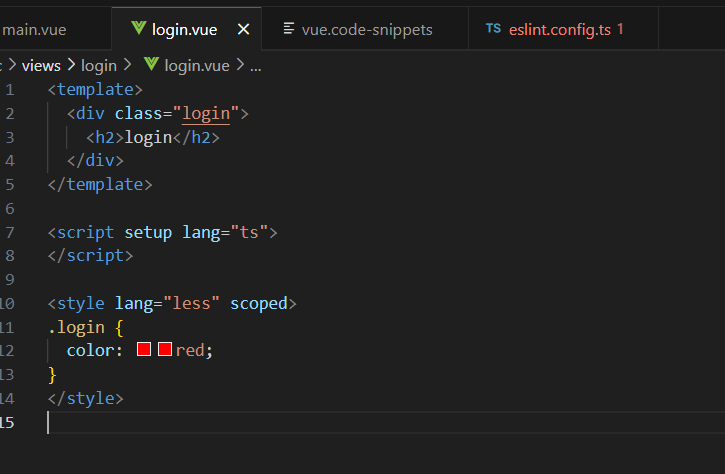Image resolution: width=725 pixels, height=474 pixels.
Task: Place cursor on the h2 login text
Action: tap(148, 137)
